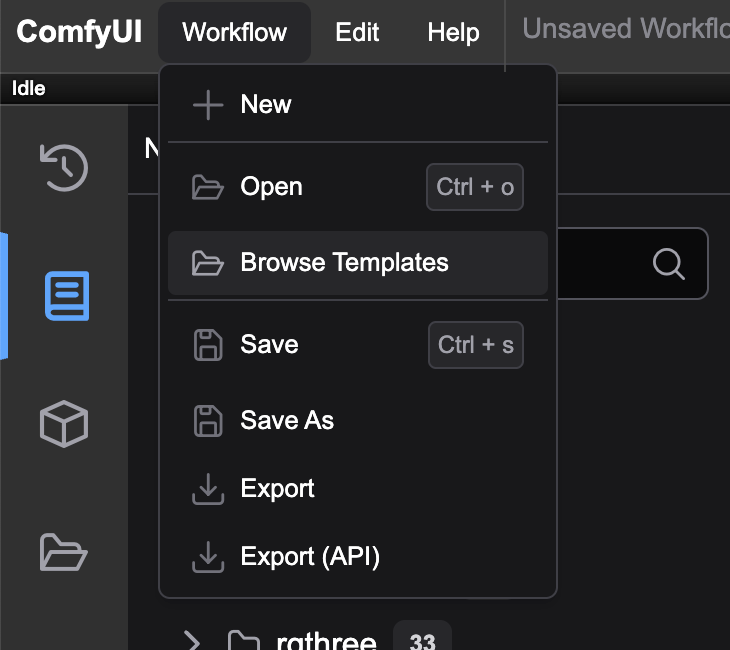
Task: Expand the rgthree folder chevron
Action: tap(192, 641)
